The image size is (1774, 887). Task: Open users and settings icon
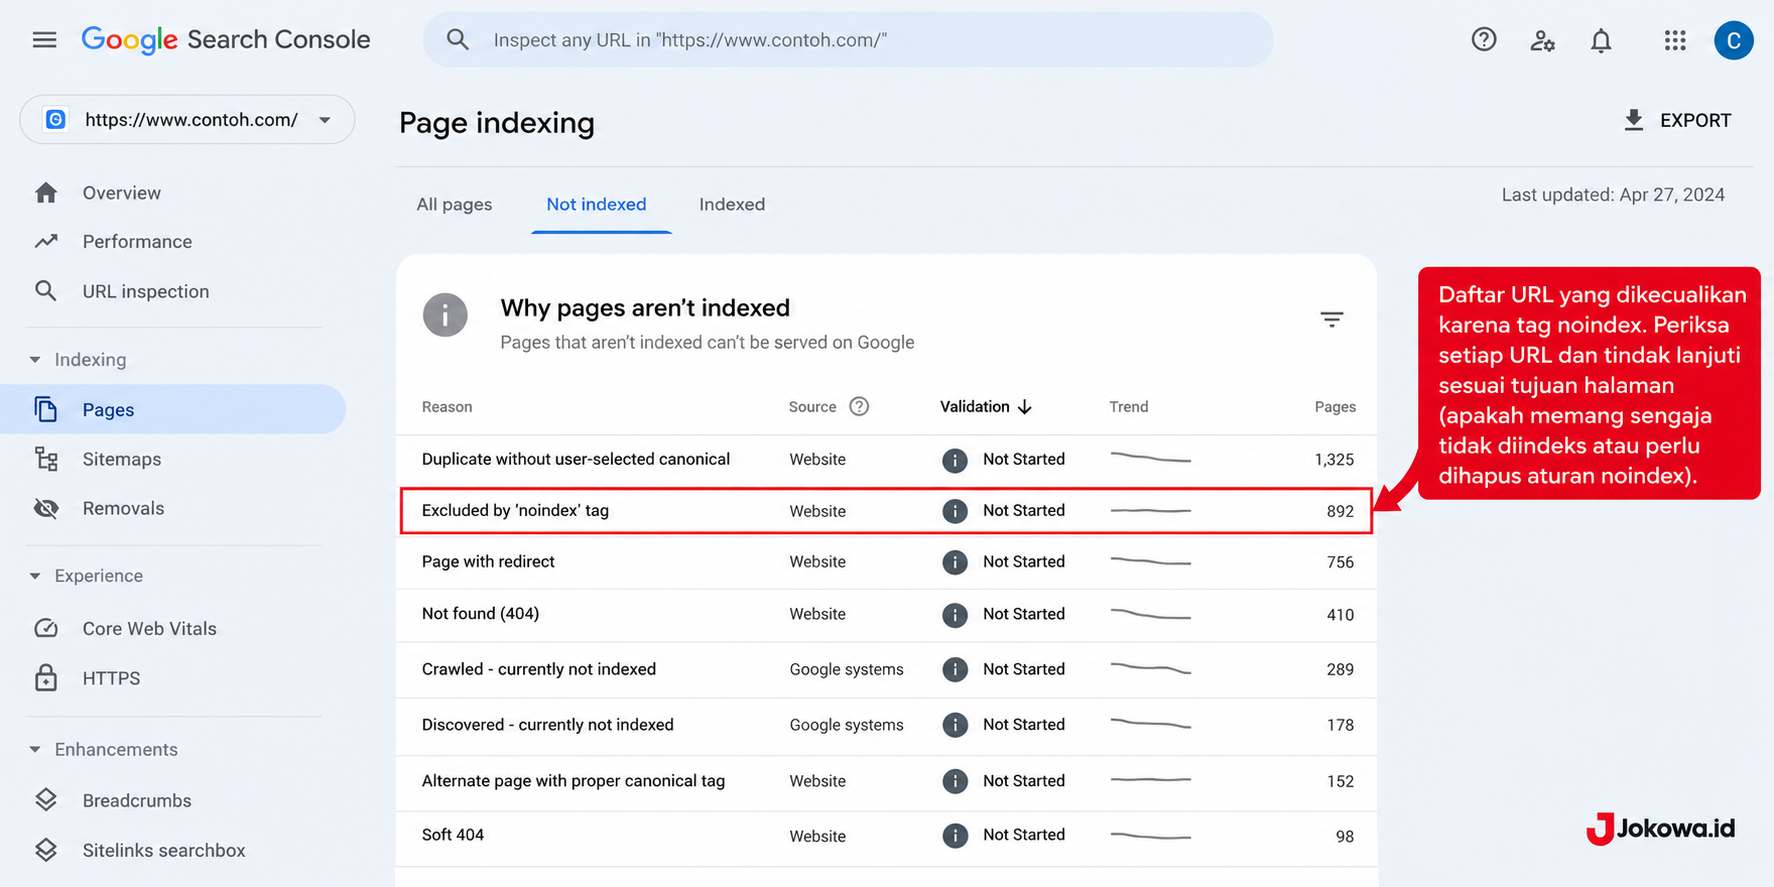click(1542, 40)
